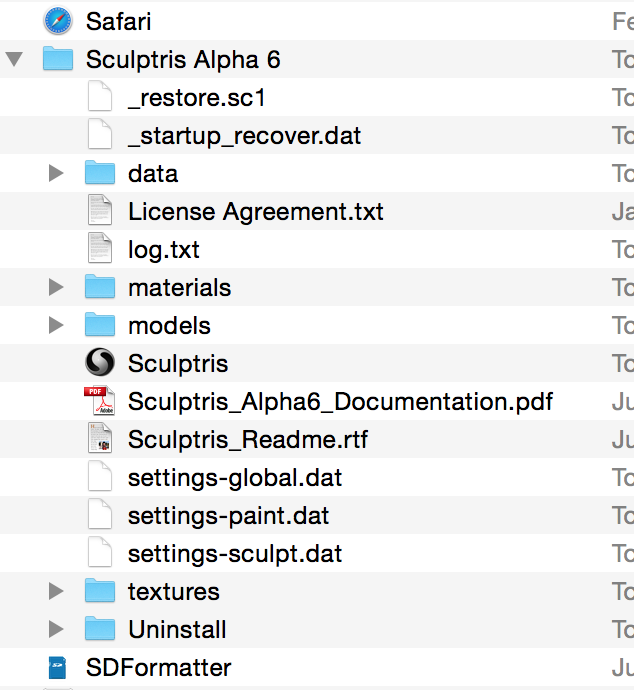Viewport: 634px width, 690px height.
Task: Select the Sculptris Alpha 6 name text
Action: tap(183, 59)
